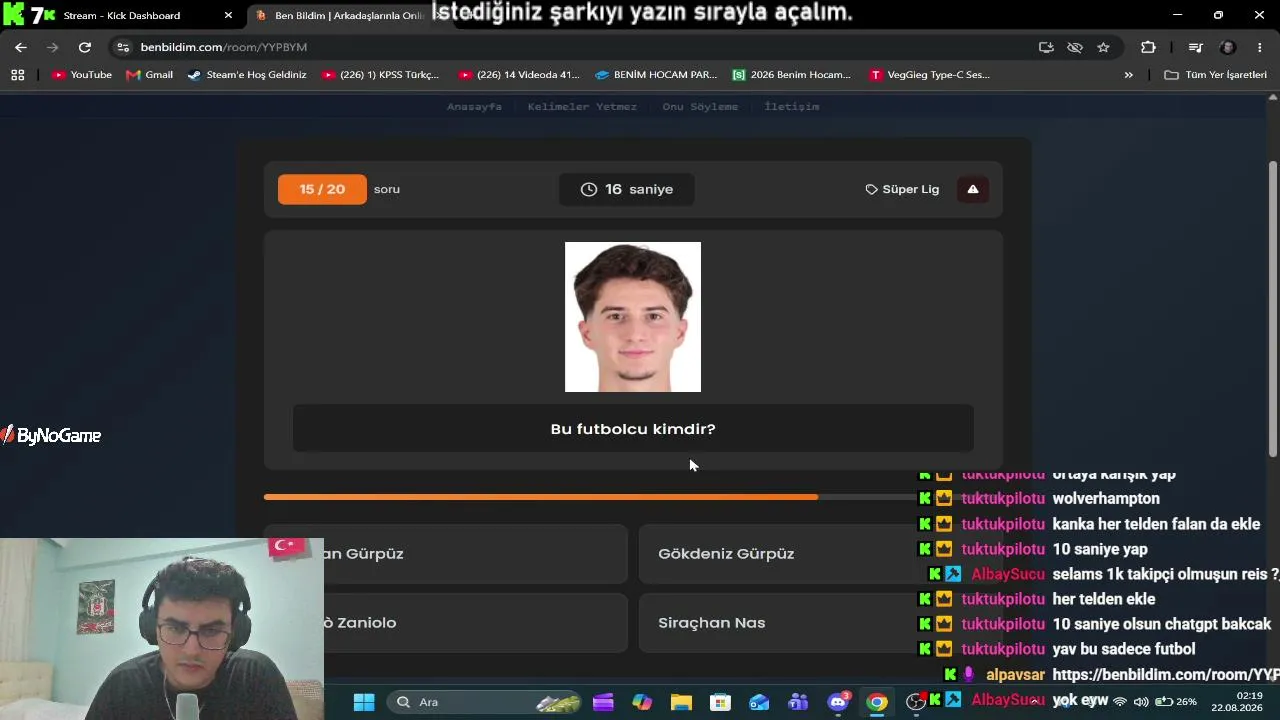Open the 14 Videoda bookmark
Image resolution: width=1280 pixels, height=720 pixels.
518,75
